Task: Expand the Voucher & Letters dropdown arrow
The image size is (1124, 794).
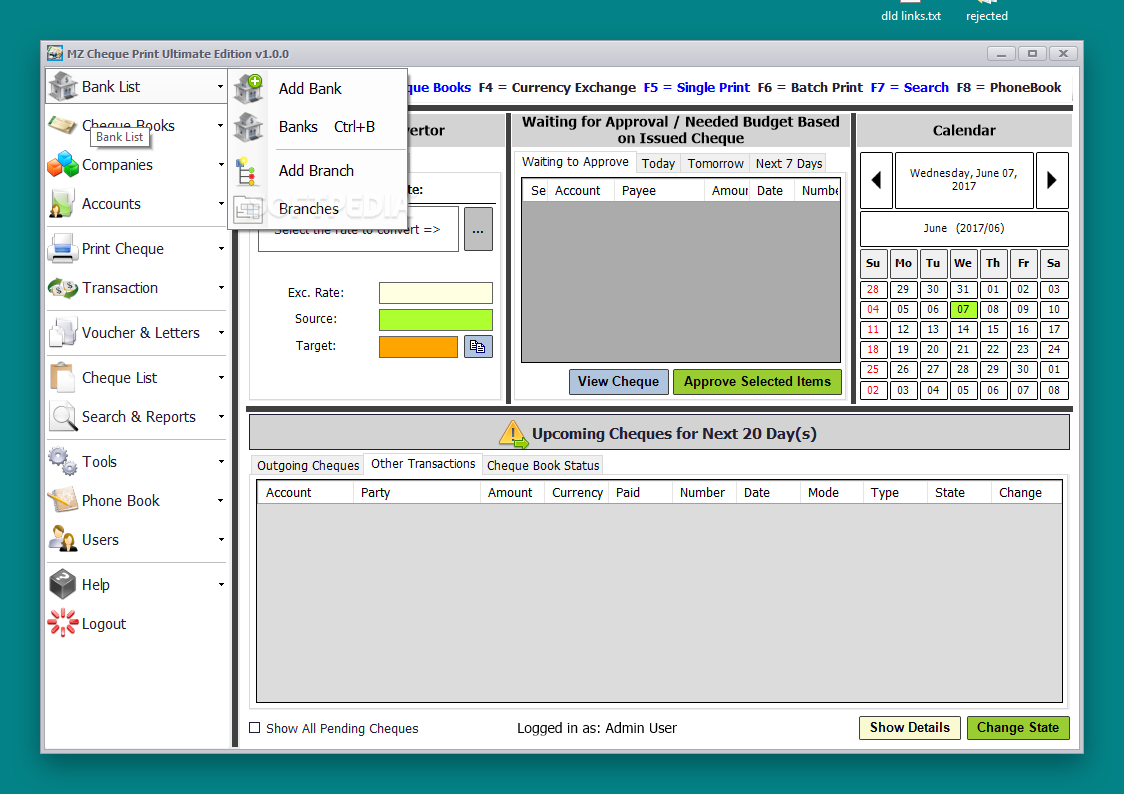Action: point(221,333)
